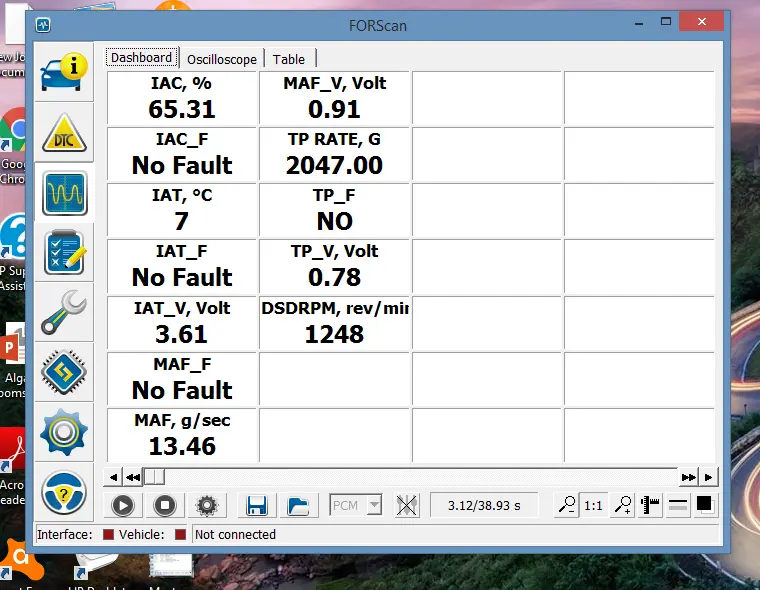Maximize the FORScan window
The image size is (760, 590).
tap(666, 21)
